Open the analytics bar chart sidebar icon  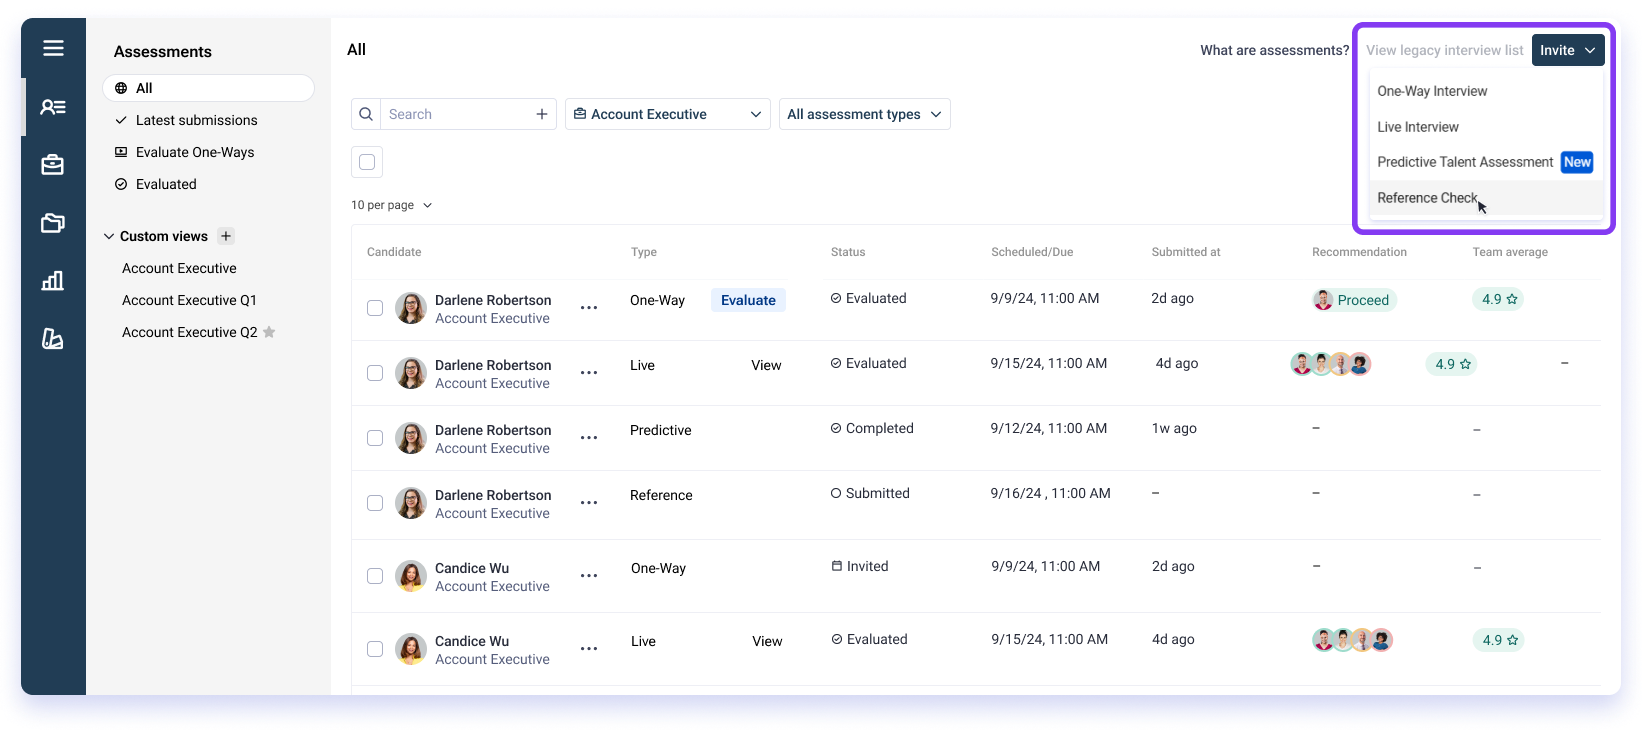click(x=53, y=281)
